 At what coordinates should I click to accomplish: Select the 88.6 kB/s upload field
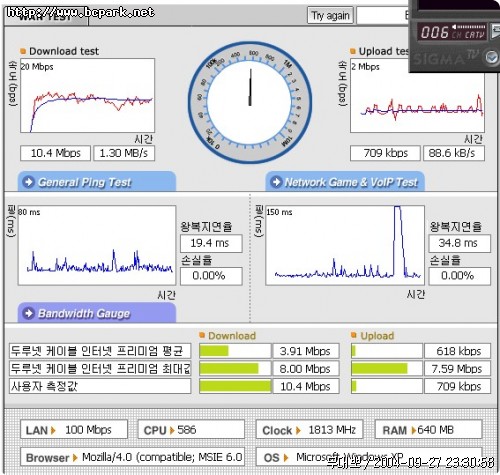[454, 153]
